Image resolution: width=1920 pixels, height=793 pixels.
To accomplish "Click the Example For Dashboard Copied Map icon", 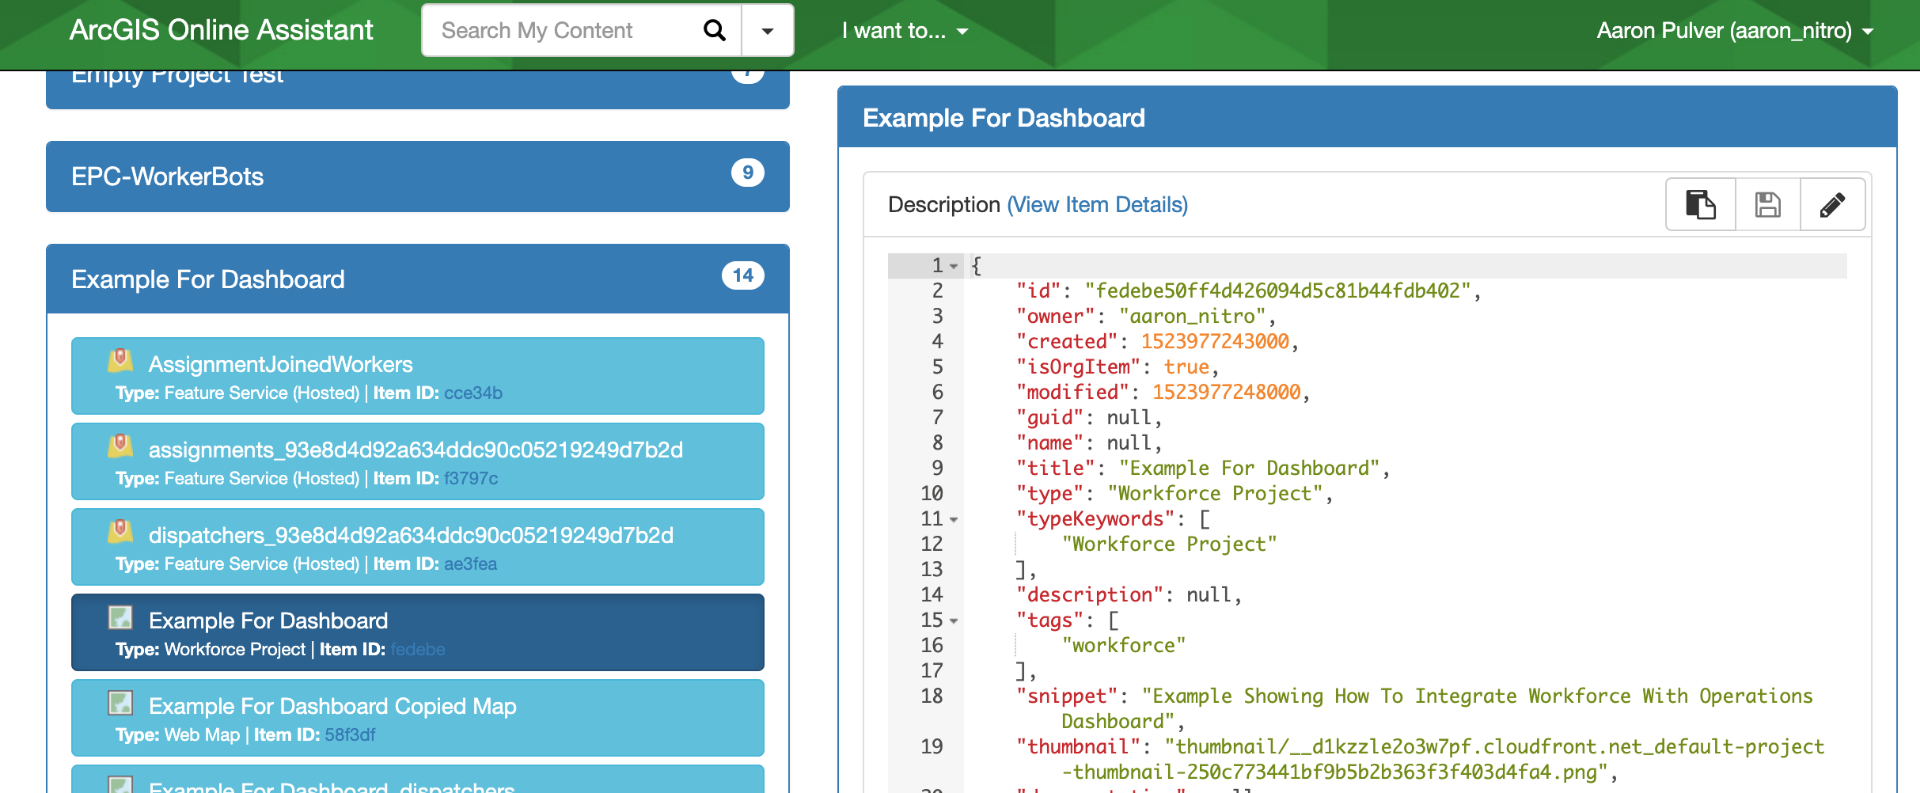I will click(121, 703).
